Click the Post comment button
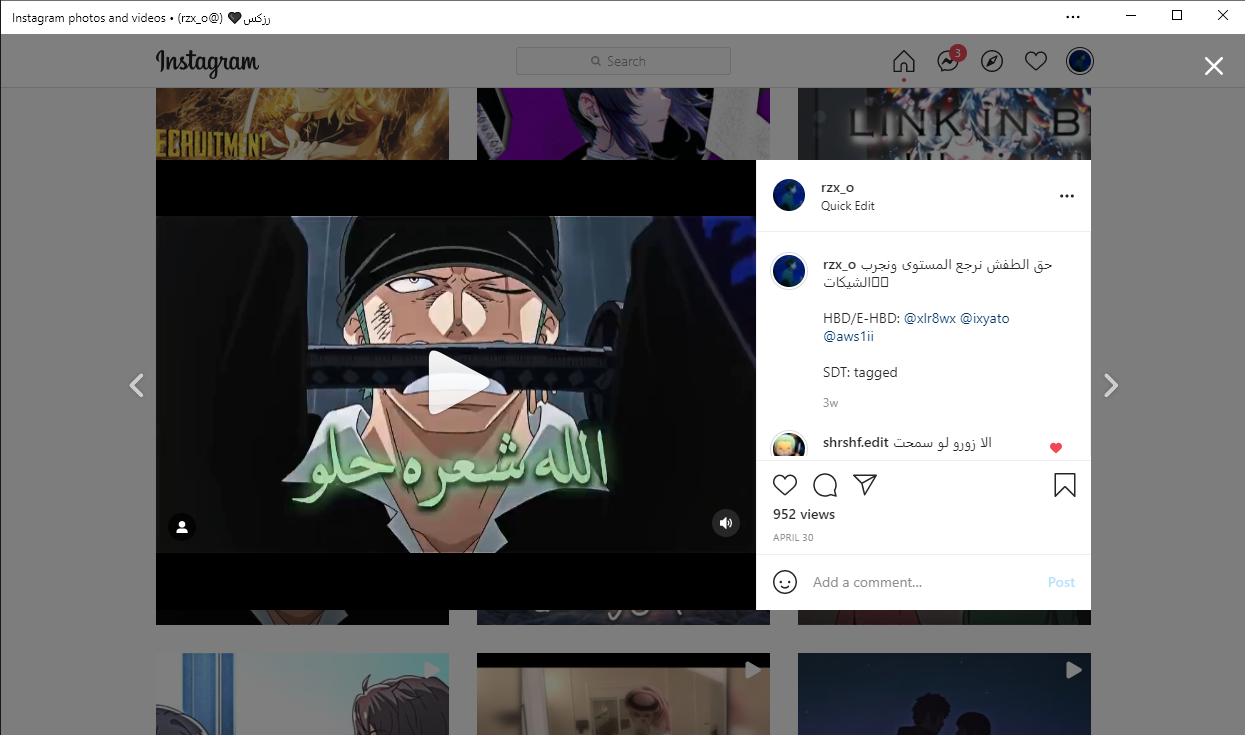Screen dimensions: 1245x735 [1061, 582]
